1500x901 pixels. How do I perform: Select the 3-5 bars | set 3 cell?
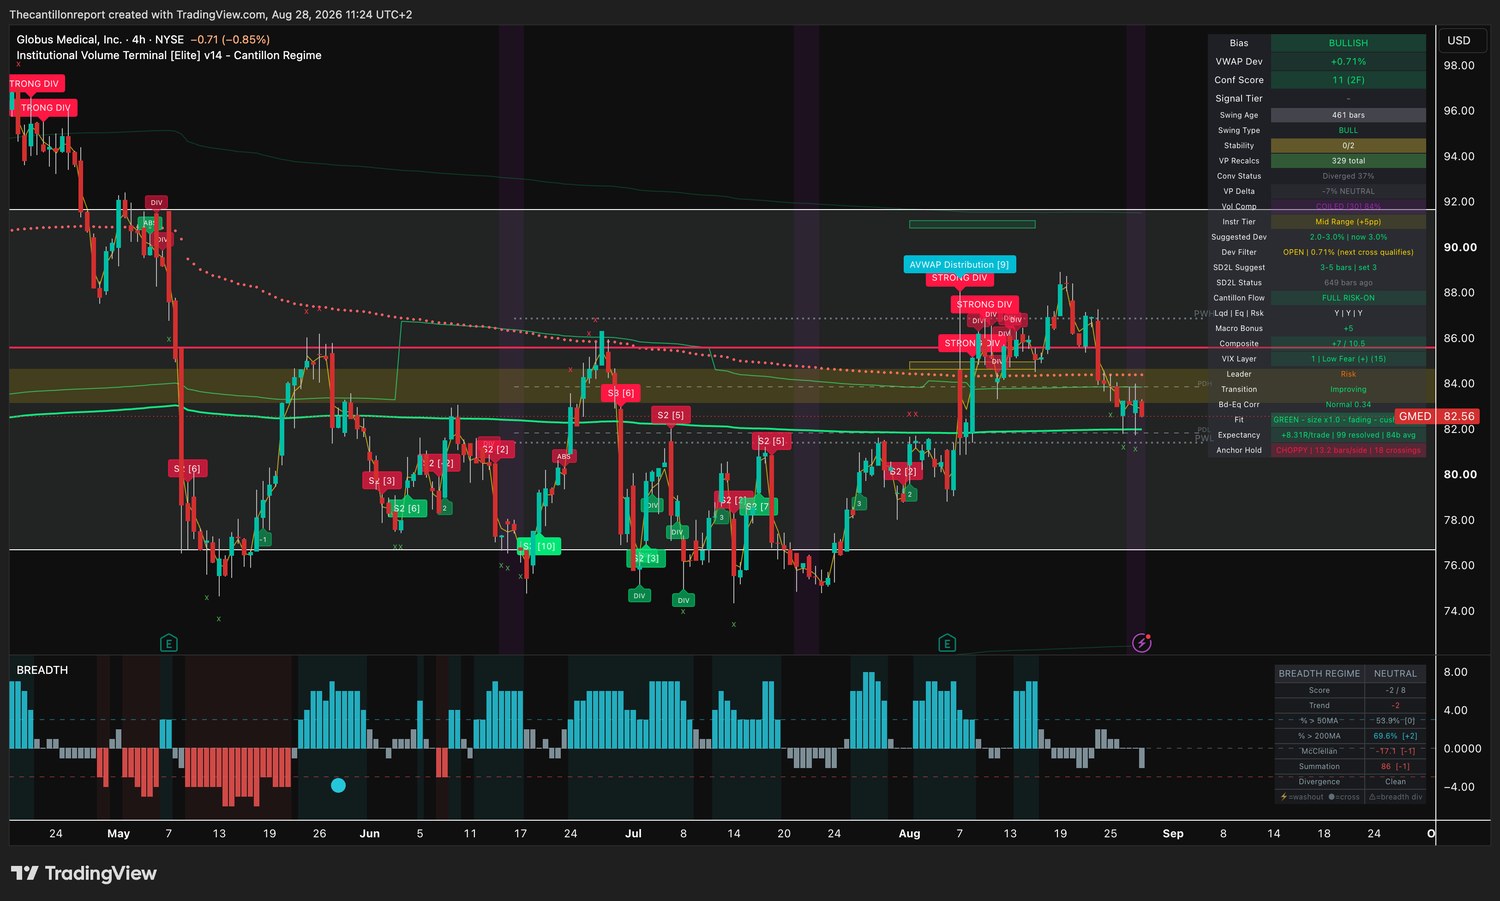(x=1348, y=267)
